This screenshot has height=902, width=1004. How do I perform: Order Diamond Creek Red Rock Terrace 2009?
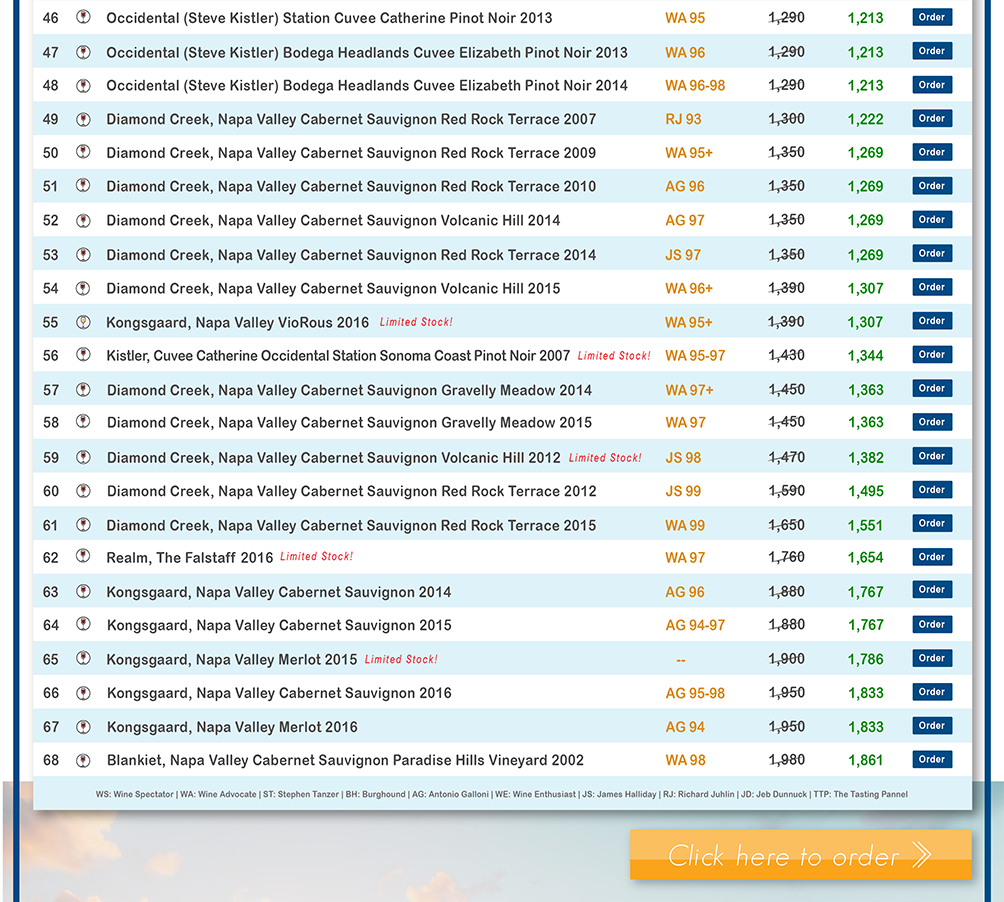point(932,152)
